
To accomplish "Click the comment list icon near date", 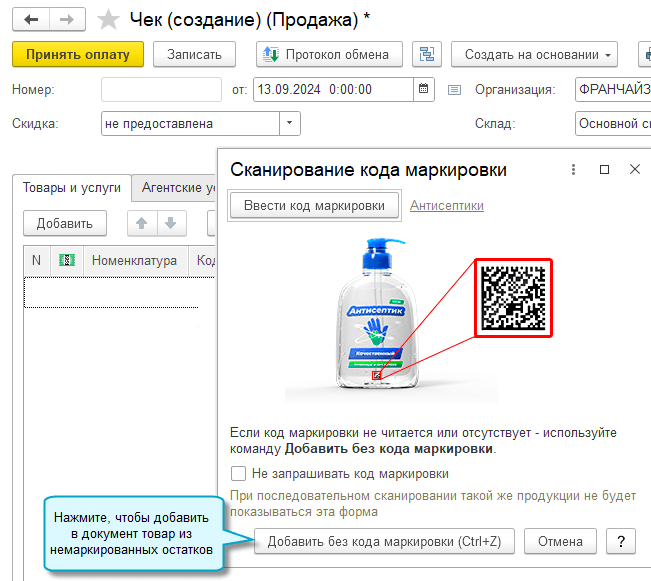I will pos(454,90).
